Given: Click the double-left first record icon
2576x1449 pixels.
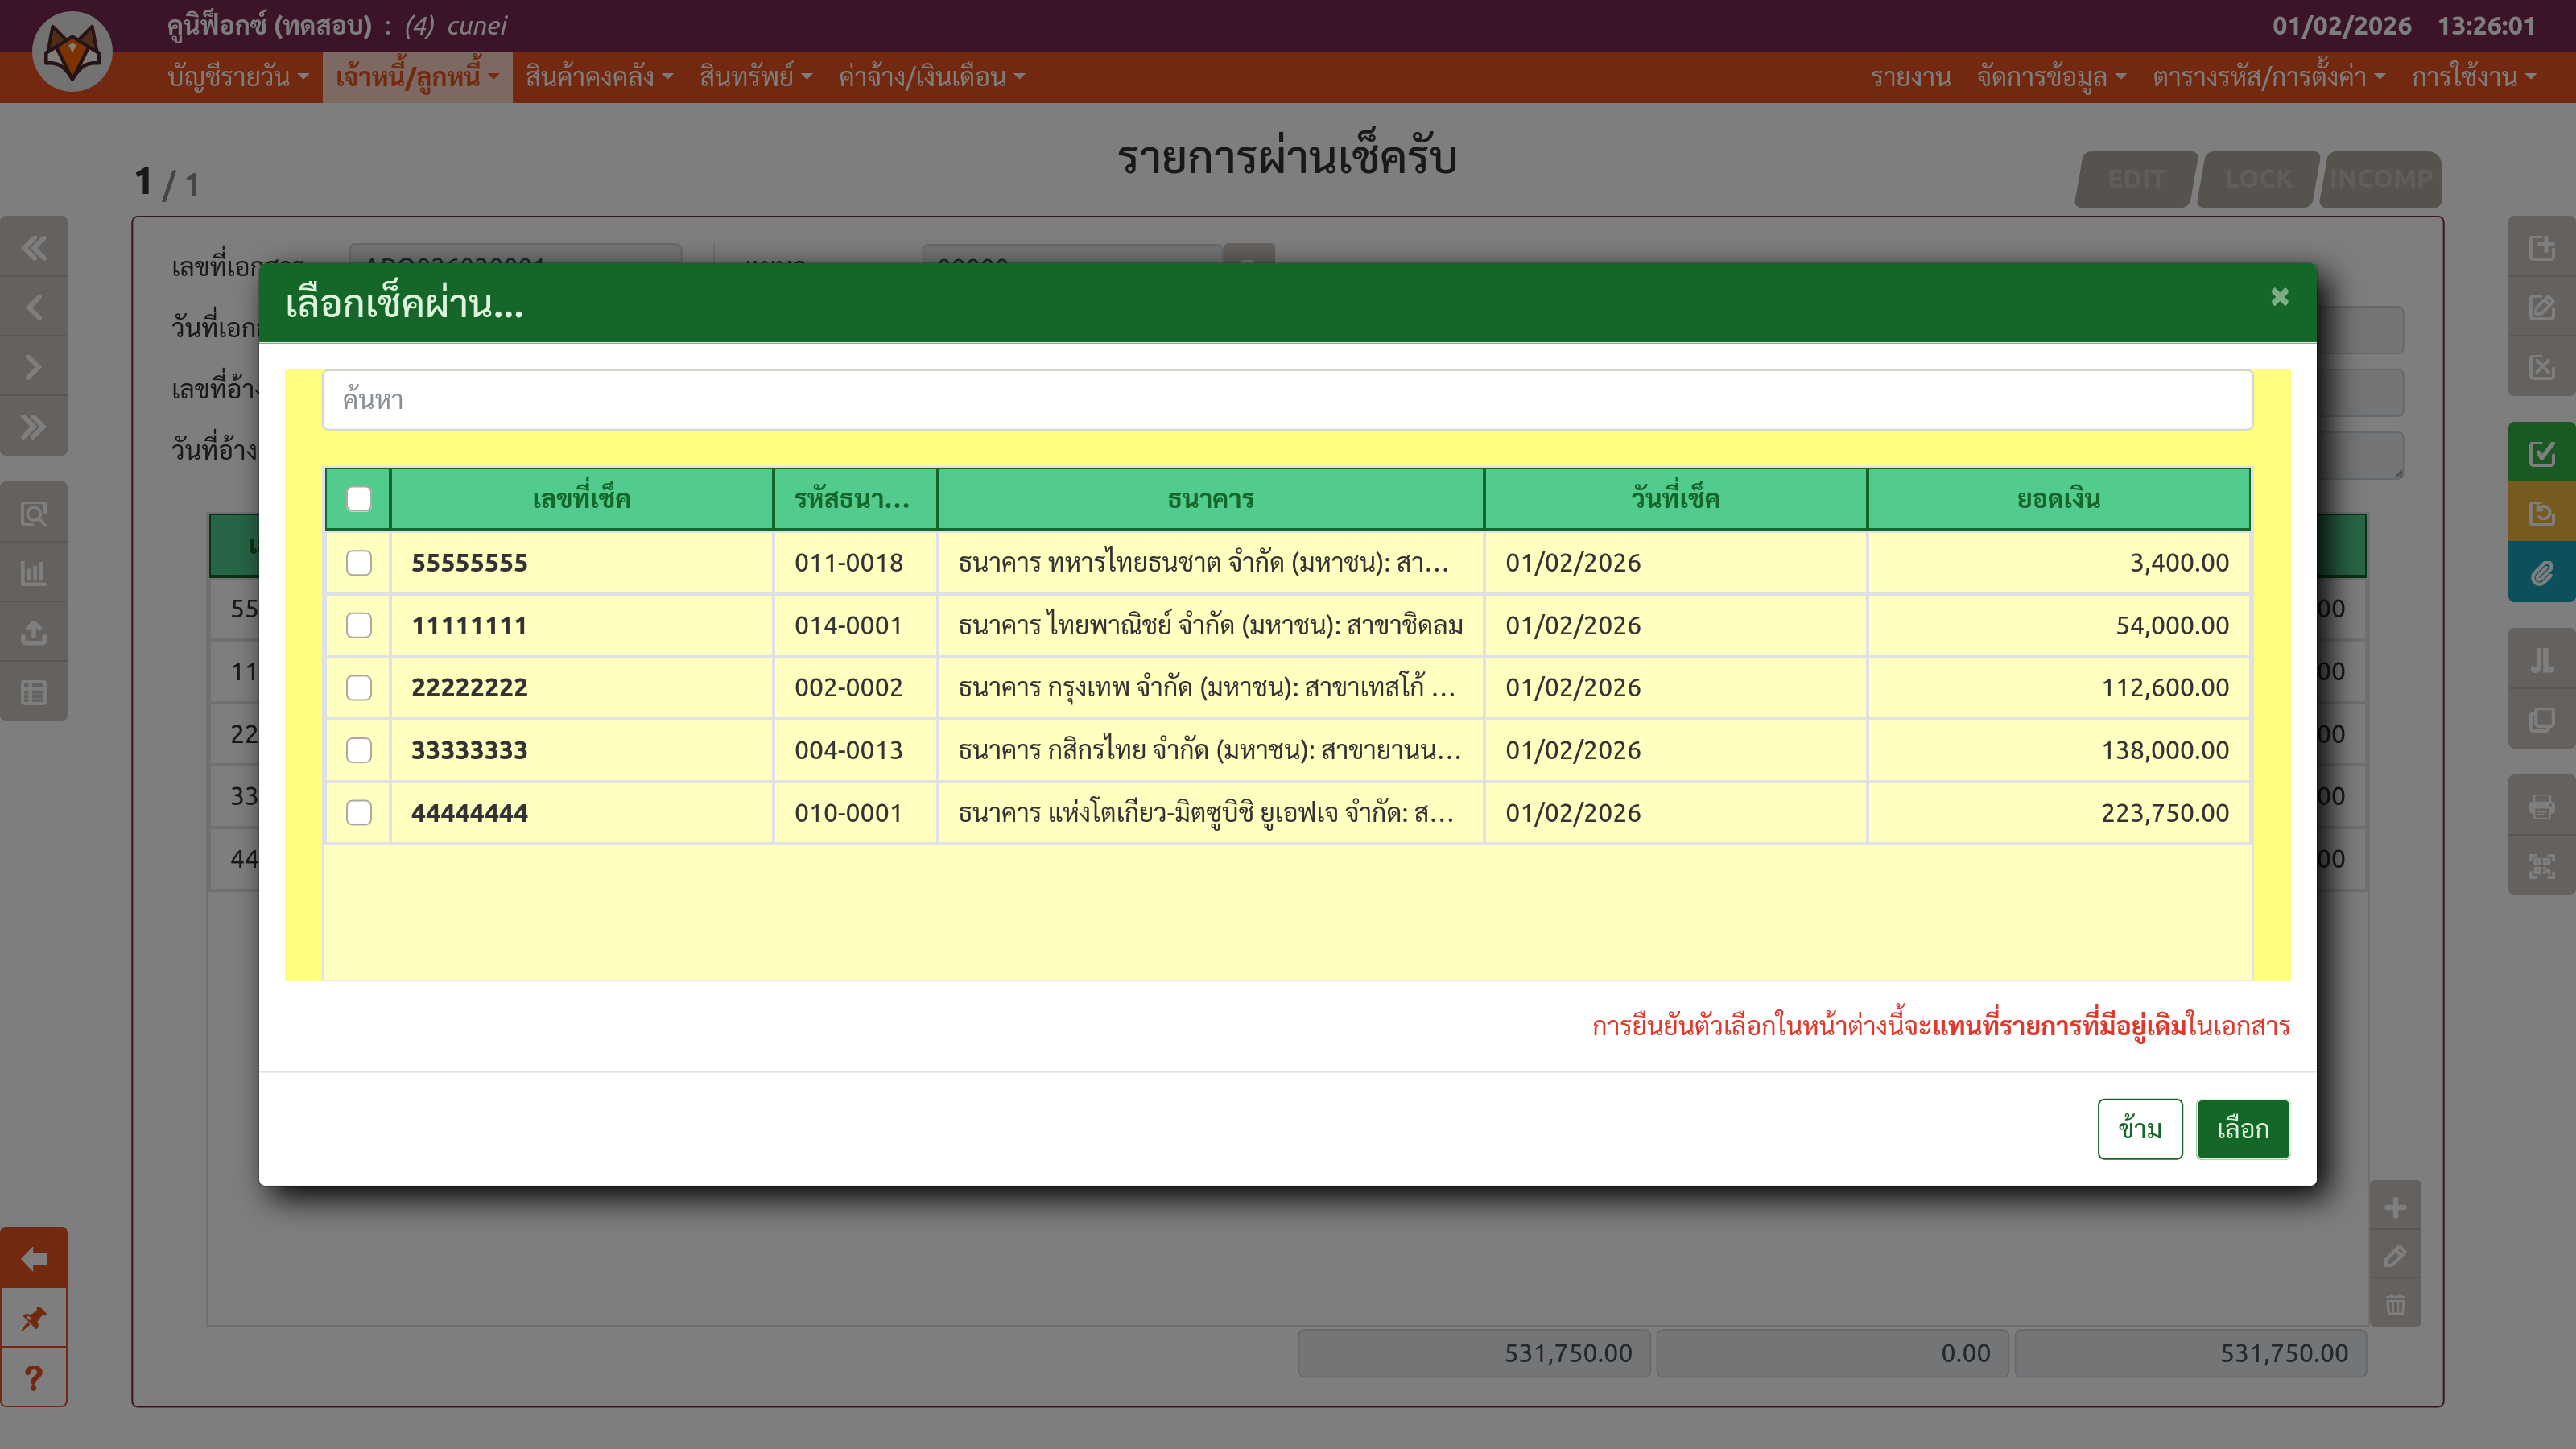Looking at the screenshot, I should (x=34, y=248).
